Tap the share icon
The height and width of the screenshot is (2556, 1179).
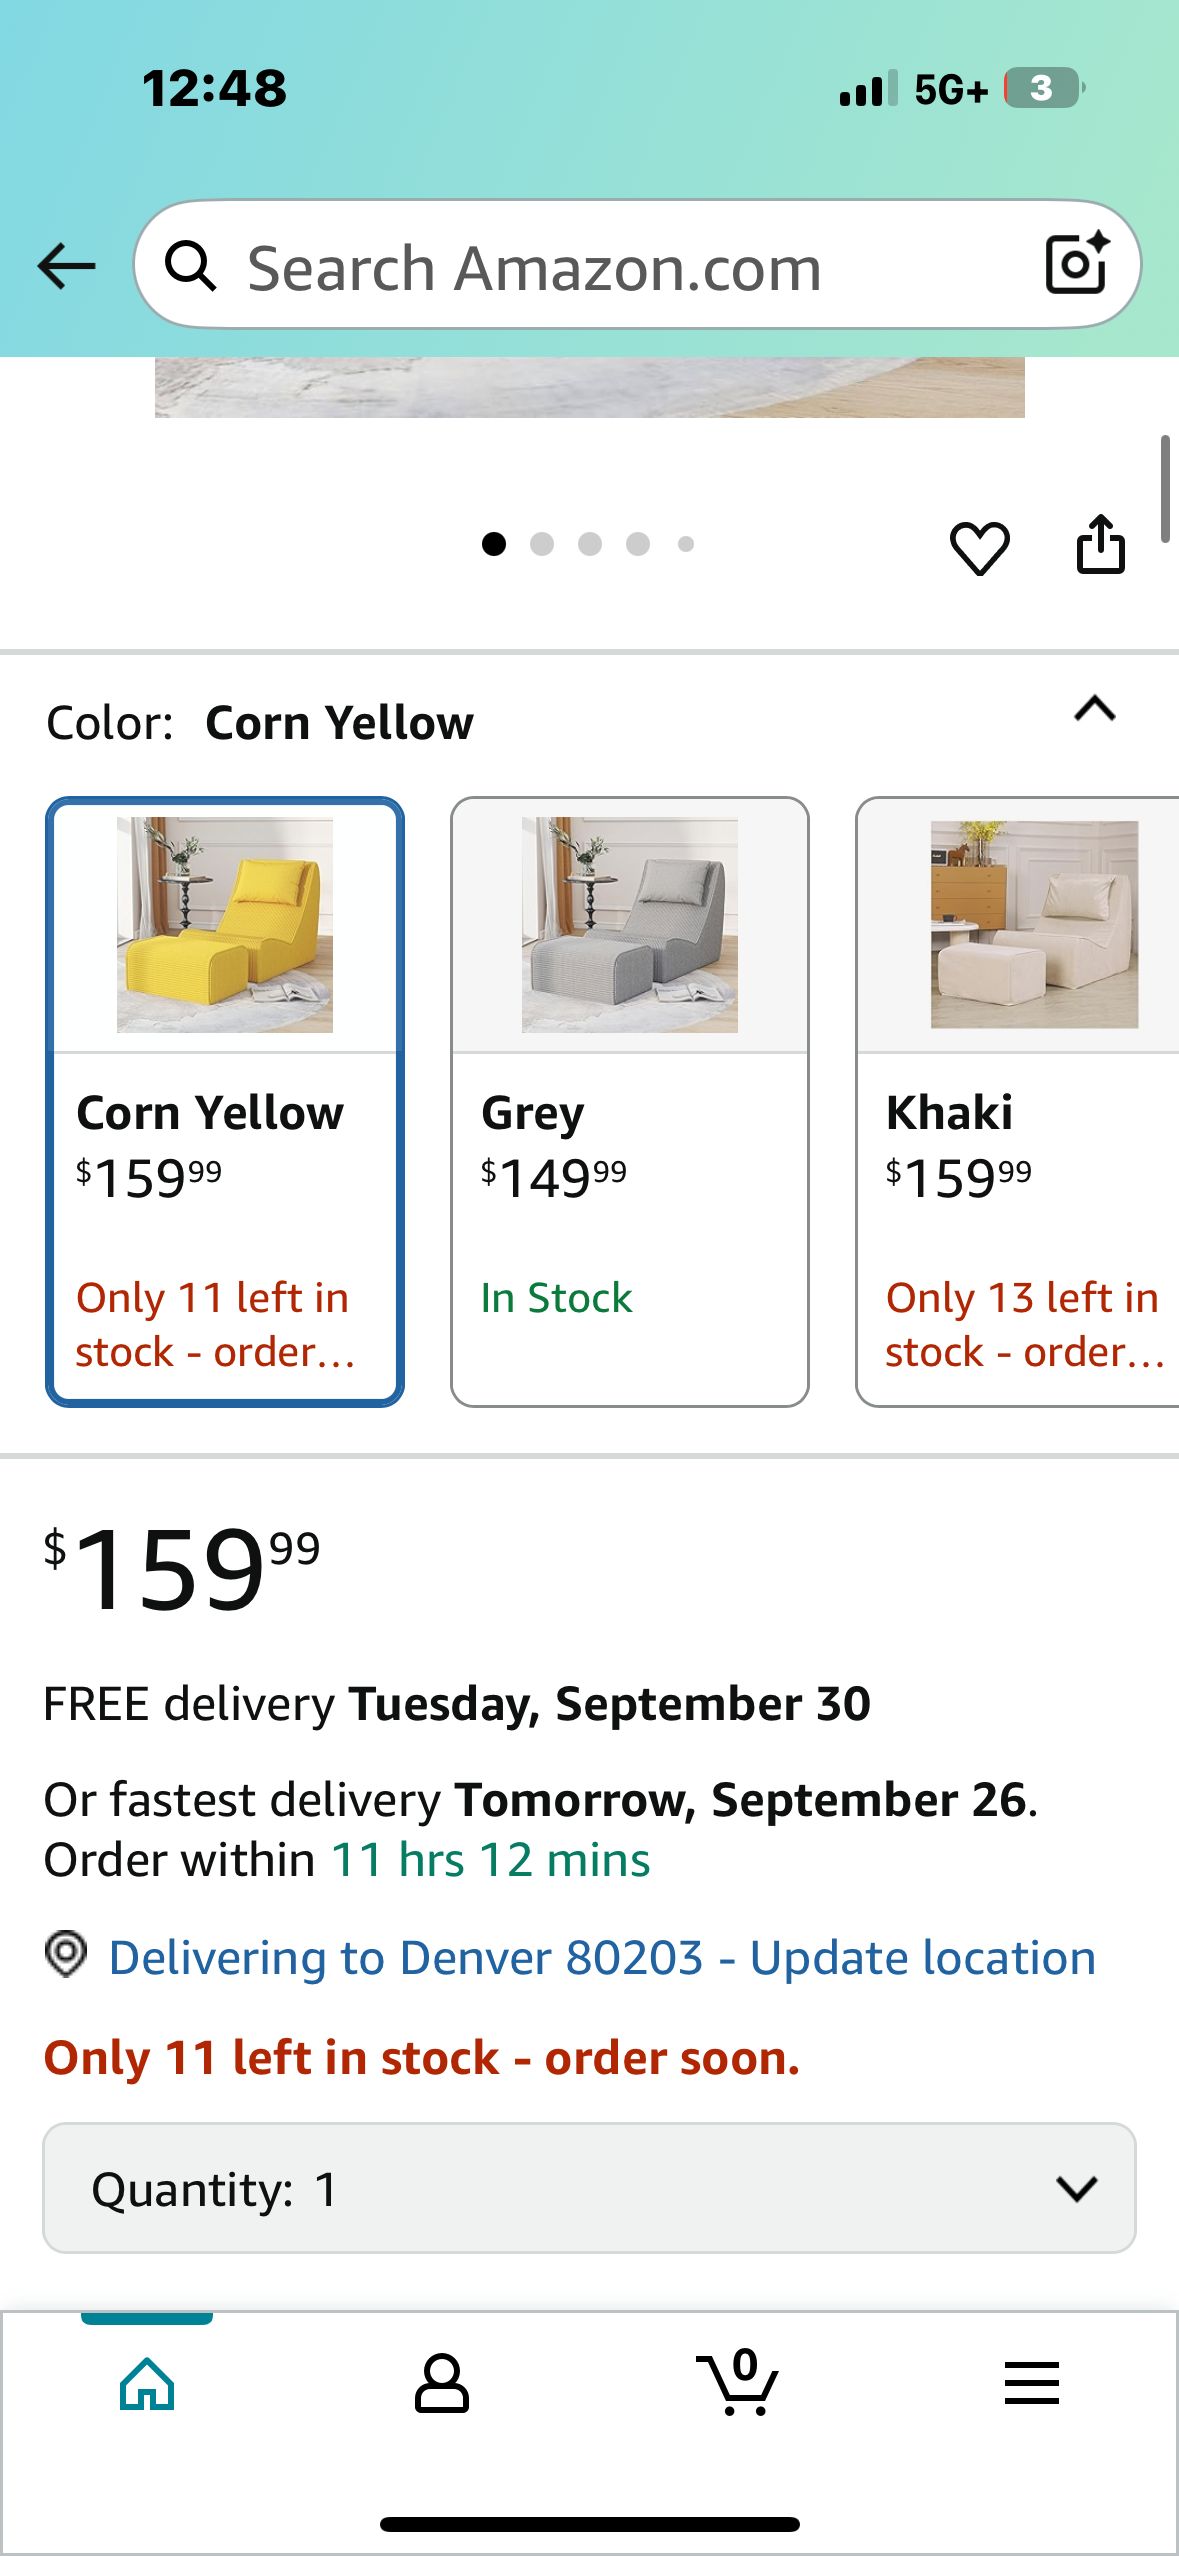(1100, 545)
